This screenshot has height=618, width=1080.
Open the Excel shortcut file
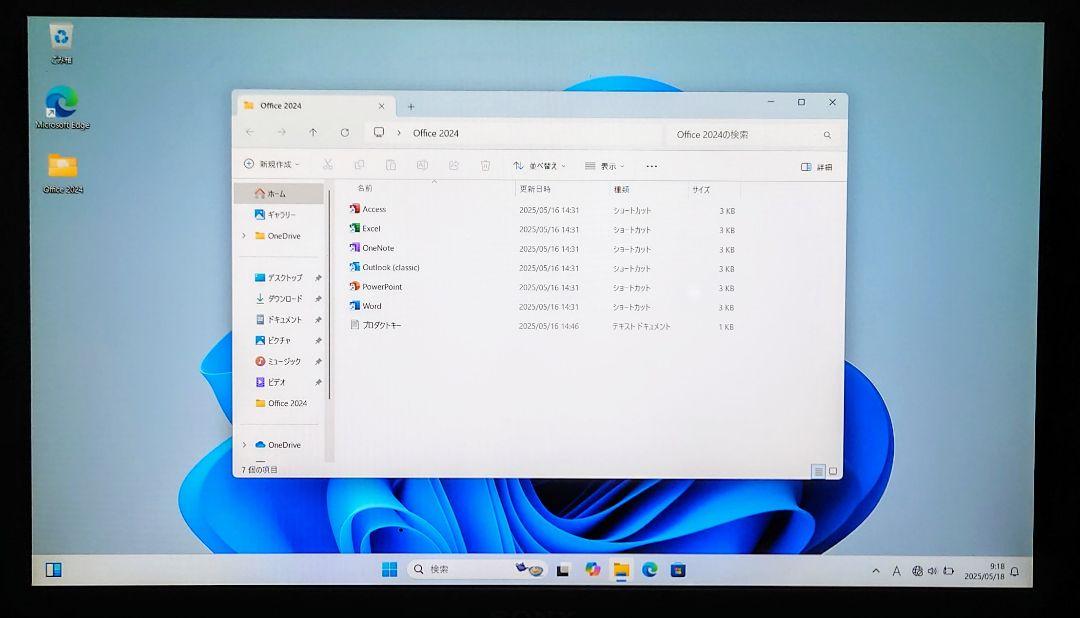(365, 228)
